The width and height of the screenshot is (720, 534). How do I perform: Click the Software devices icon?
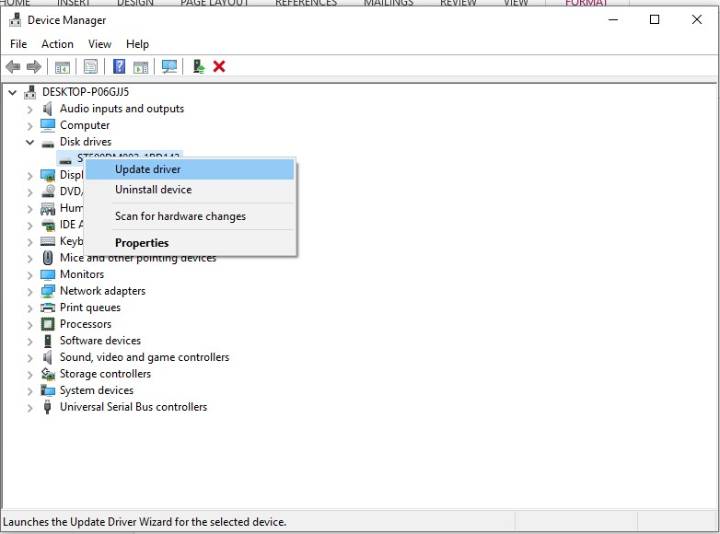pos(48,341)
